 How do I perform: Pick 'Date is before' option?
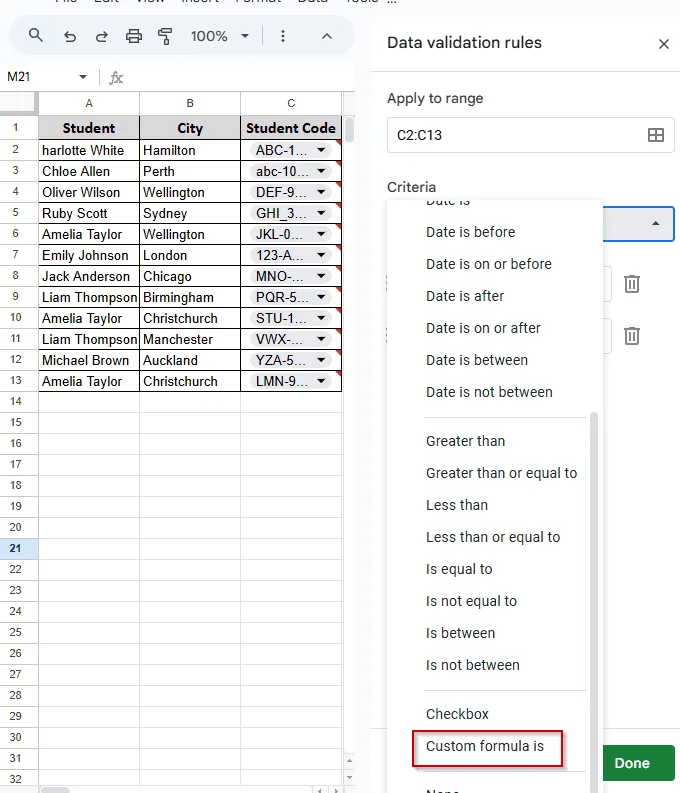tap(470, 232)
